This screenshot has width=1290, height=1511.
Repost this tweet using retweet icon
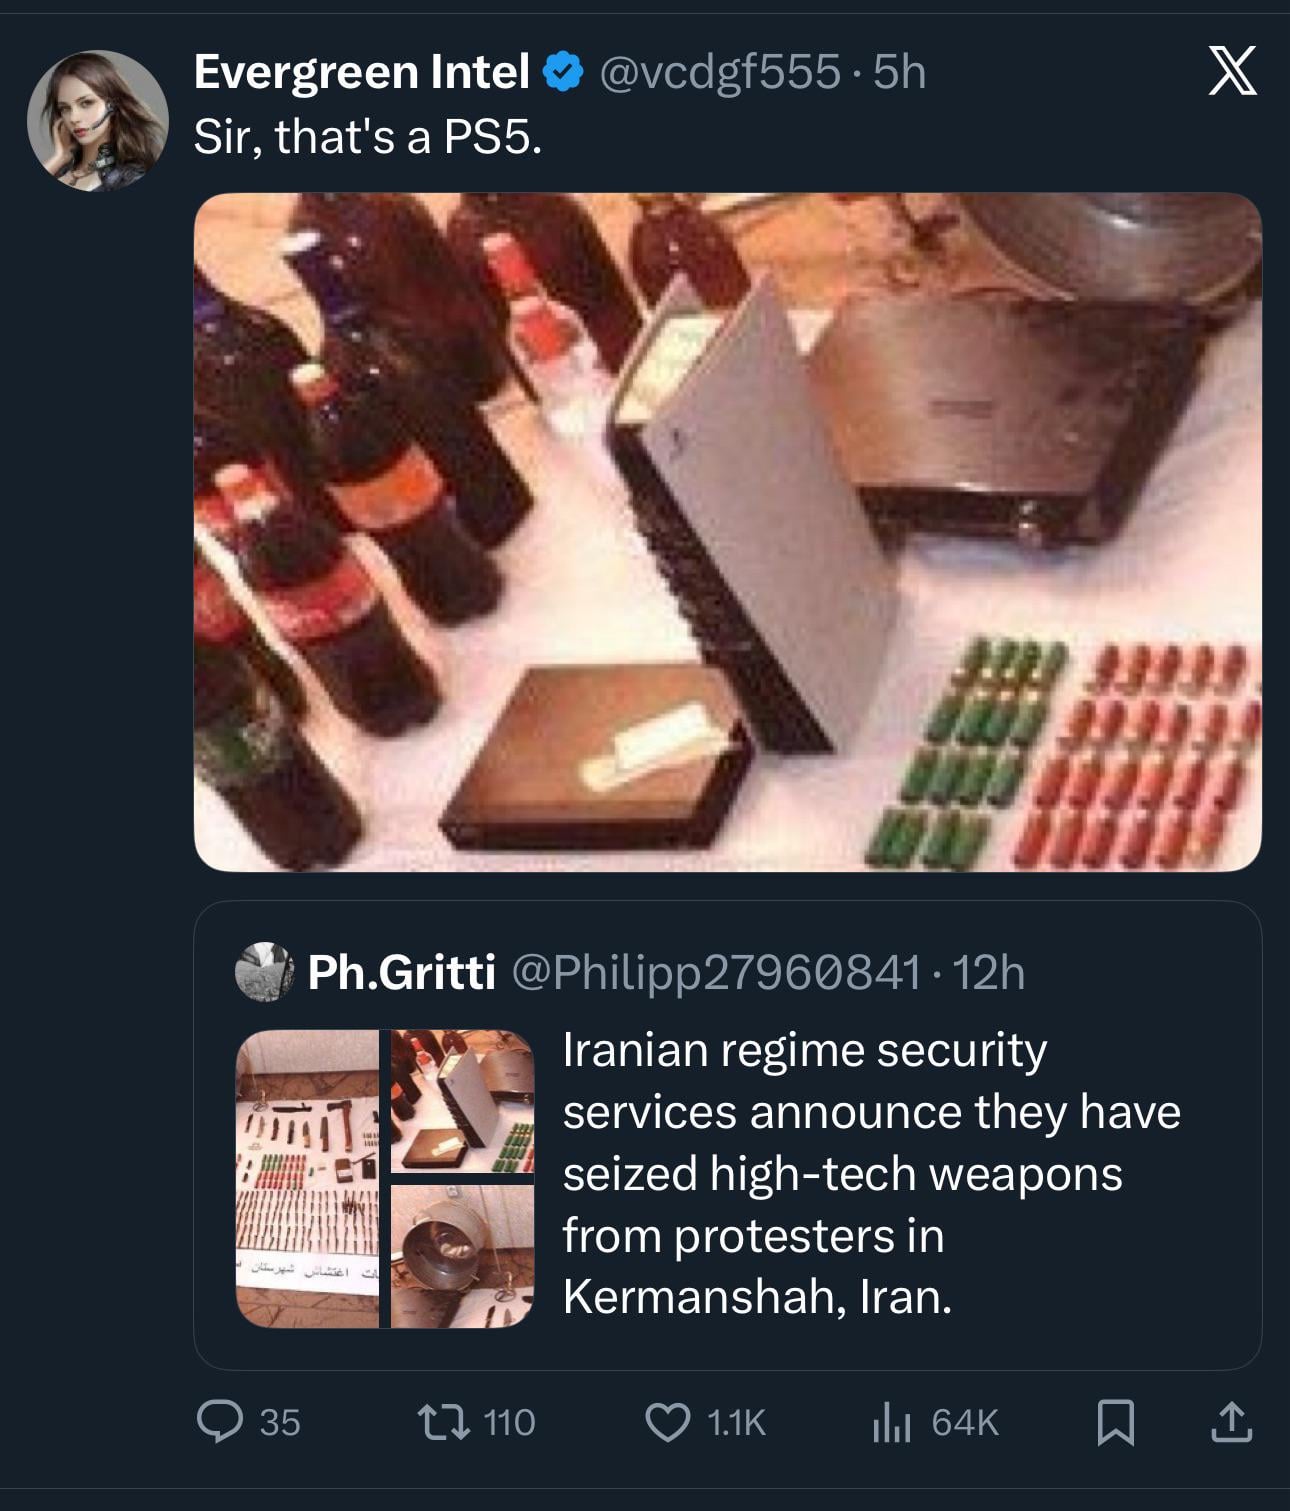pyautogui.click(x=444, y=1422)
